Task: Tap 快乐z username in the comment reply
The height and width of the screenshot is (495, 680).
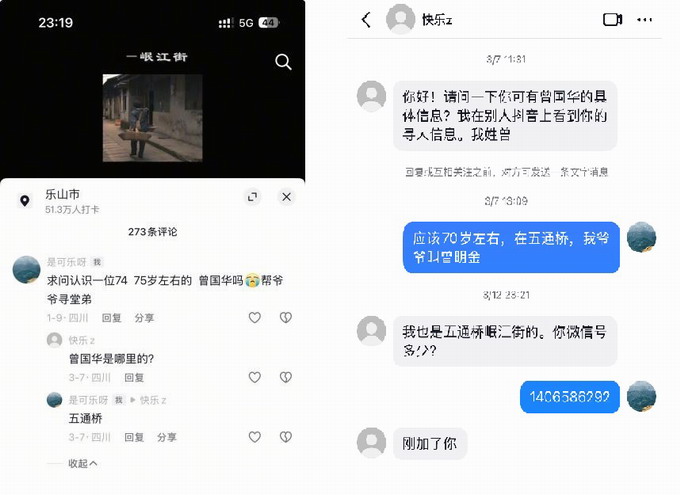Action: click(x=82, y=340)
